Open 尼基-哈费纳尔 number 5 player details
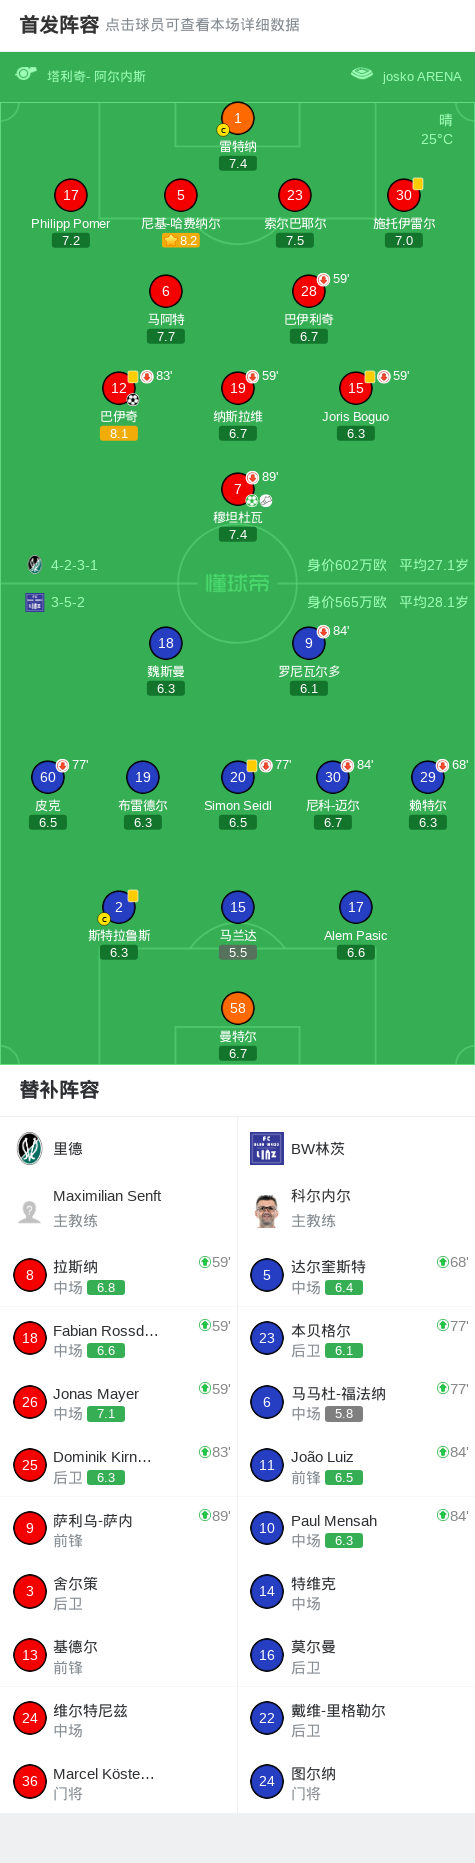475x1863 pixels. click(x=181, y=195)
